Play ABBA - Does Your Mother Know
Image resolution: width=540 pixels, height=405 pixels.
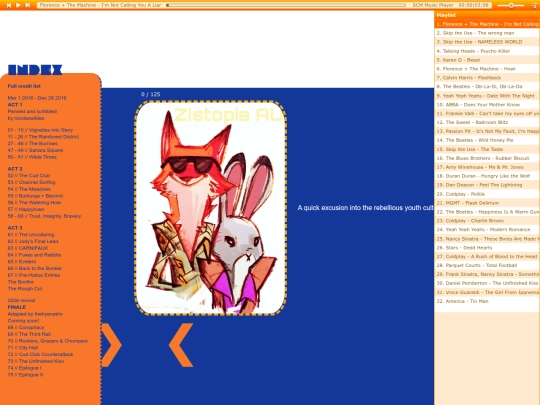pyautogui.click(x=487, y=105)
